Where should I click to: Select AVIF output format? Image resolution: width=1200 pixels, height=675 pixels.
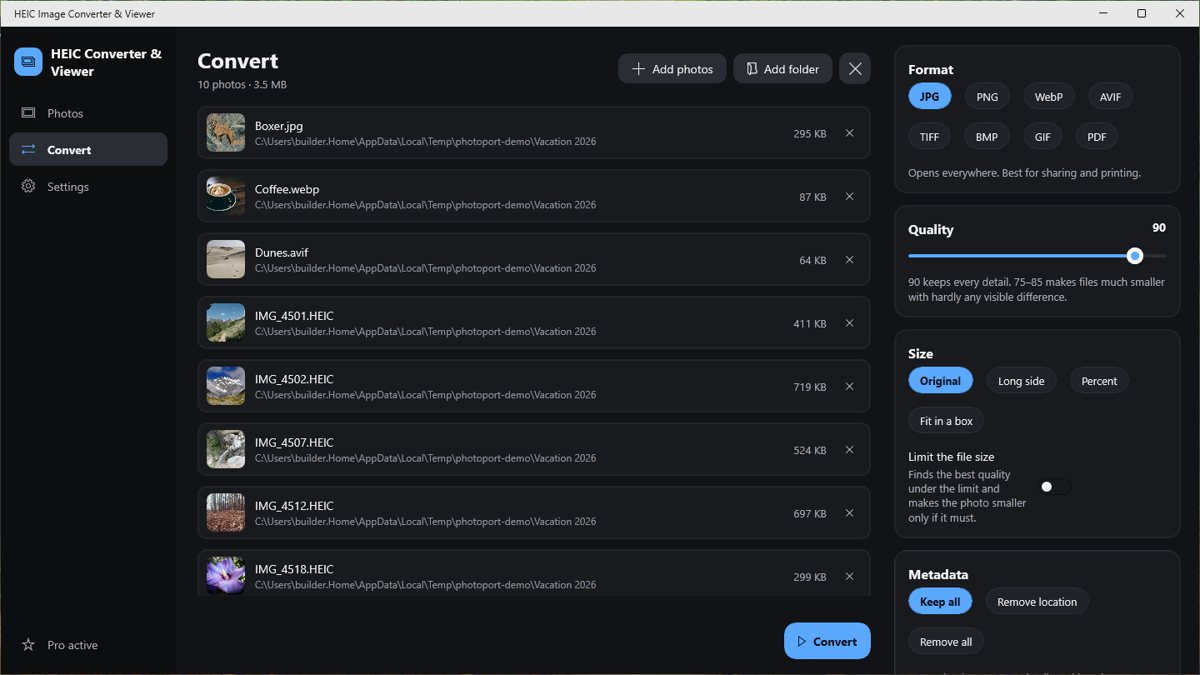1111,97
